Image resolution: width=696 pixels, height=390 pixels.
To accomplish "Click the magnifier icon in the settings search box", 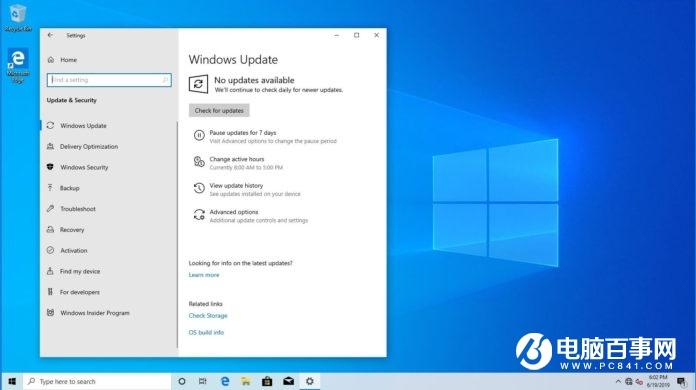I will coord(165,80).
